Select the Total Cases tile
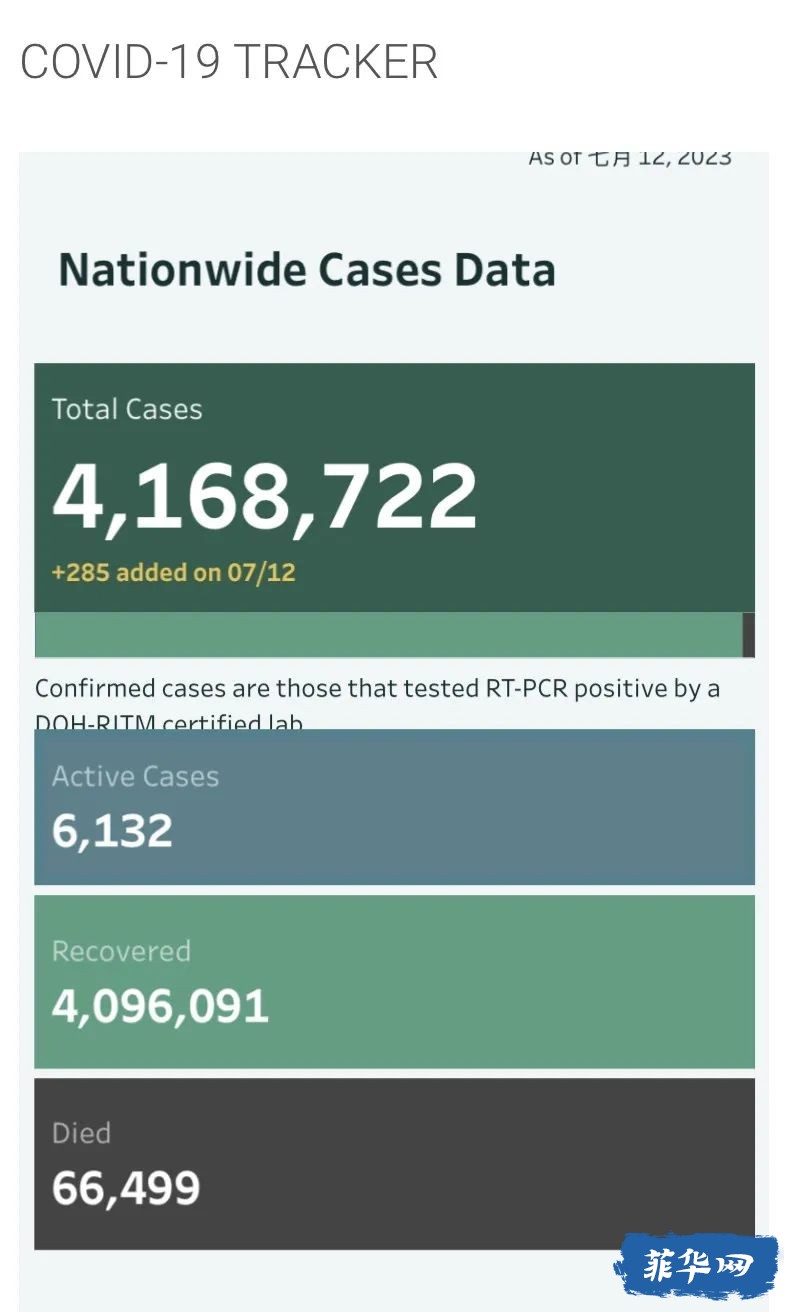The image size is (789, 1312). pyautogui.click(x=394, y=488)
